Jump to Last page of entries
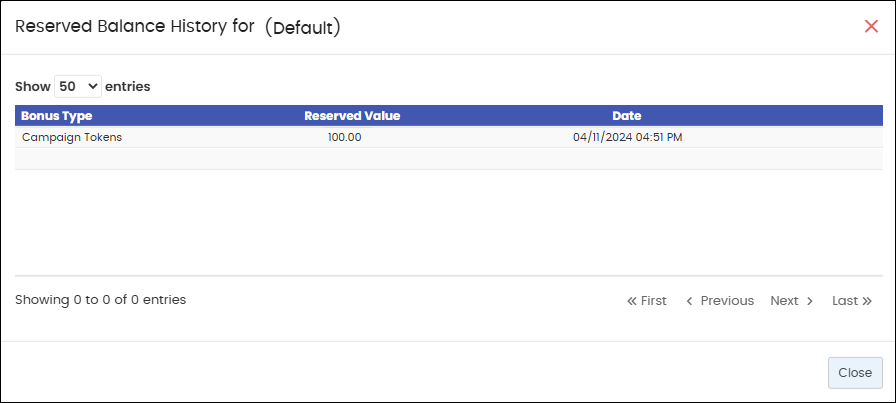The height and width of the screenshot is (403, 896). click(852, 301)
